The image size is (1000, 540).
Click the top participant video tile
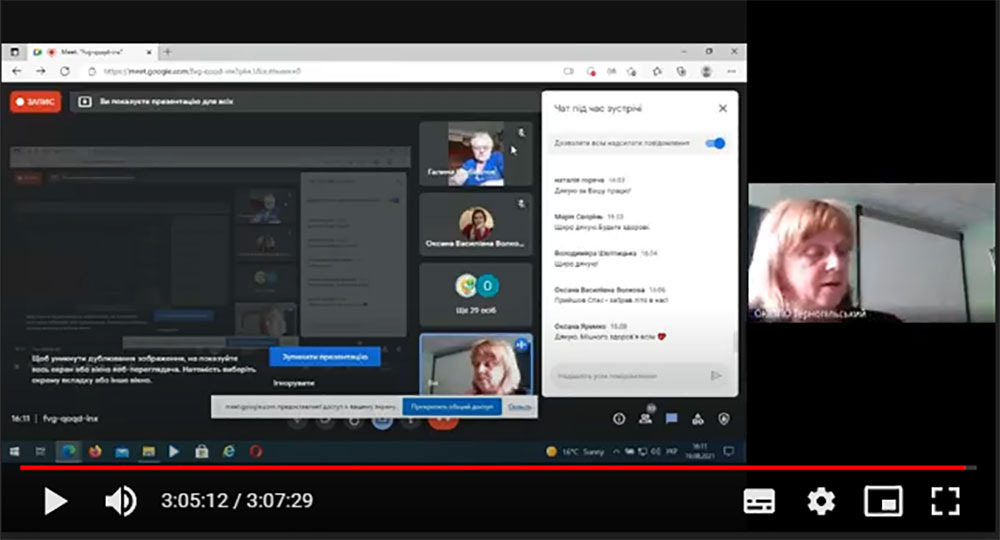coord(476,154)
